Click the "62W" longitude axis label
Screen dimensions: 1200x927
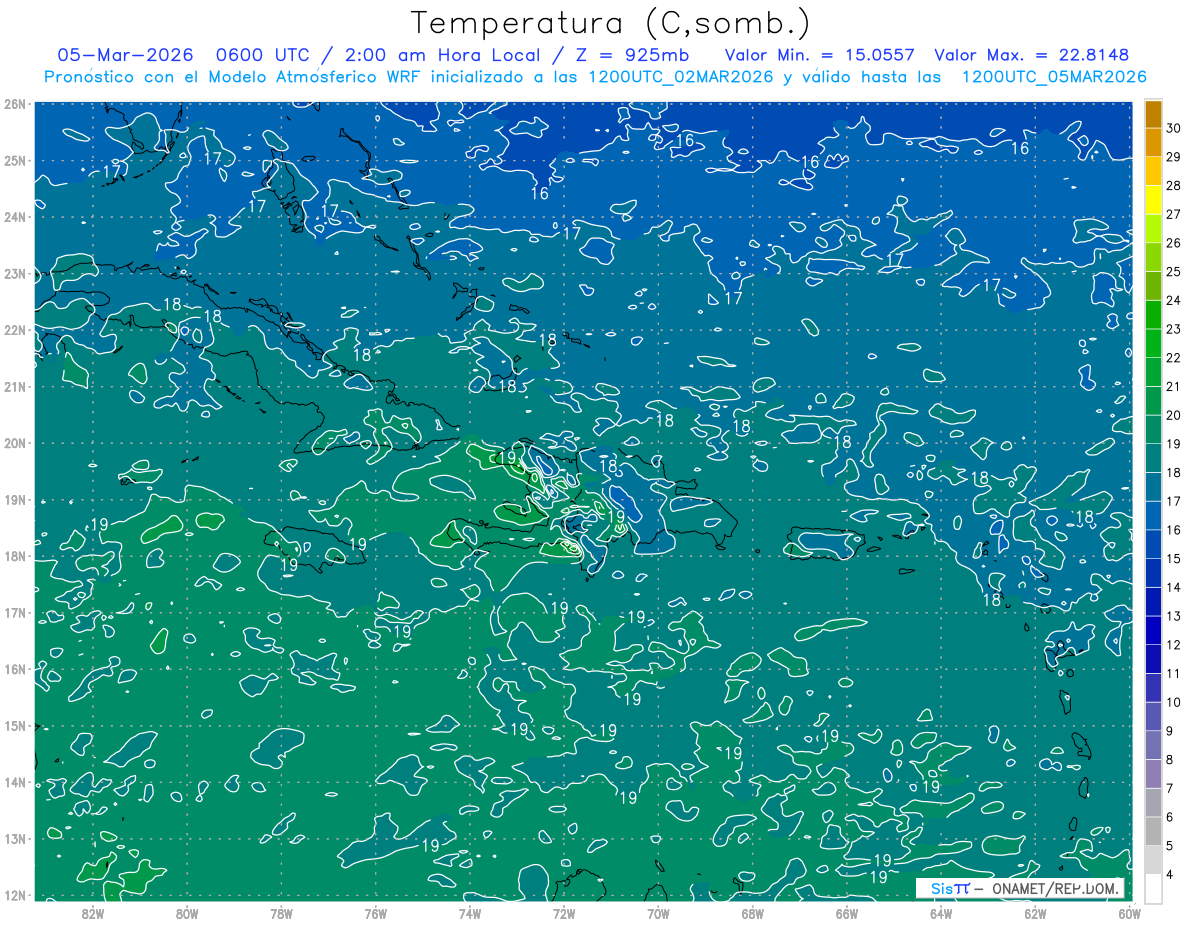pyautogui.click(x=1035, y=912)
